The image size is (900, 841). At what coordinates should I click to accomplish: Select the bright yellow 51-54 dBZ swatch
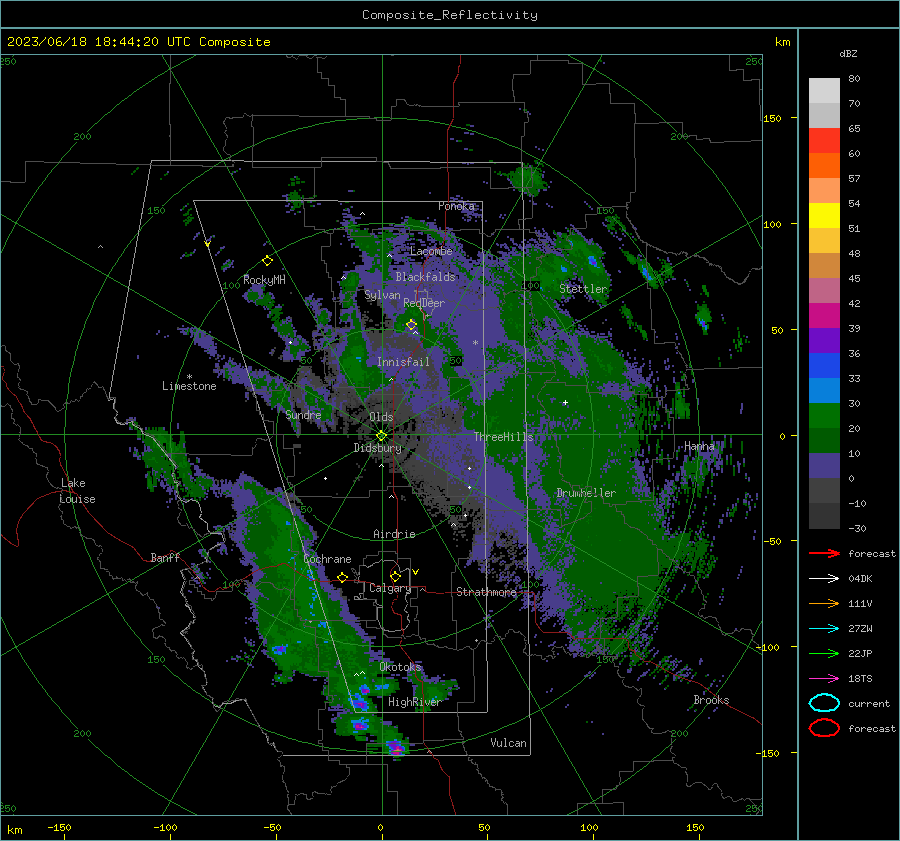coord(824,216)
